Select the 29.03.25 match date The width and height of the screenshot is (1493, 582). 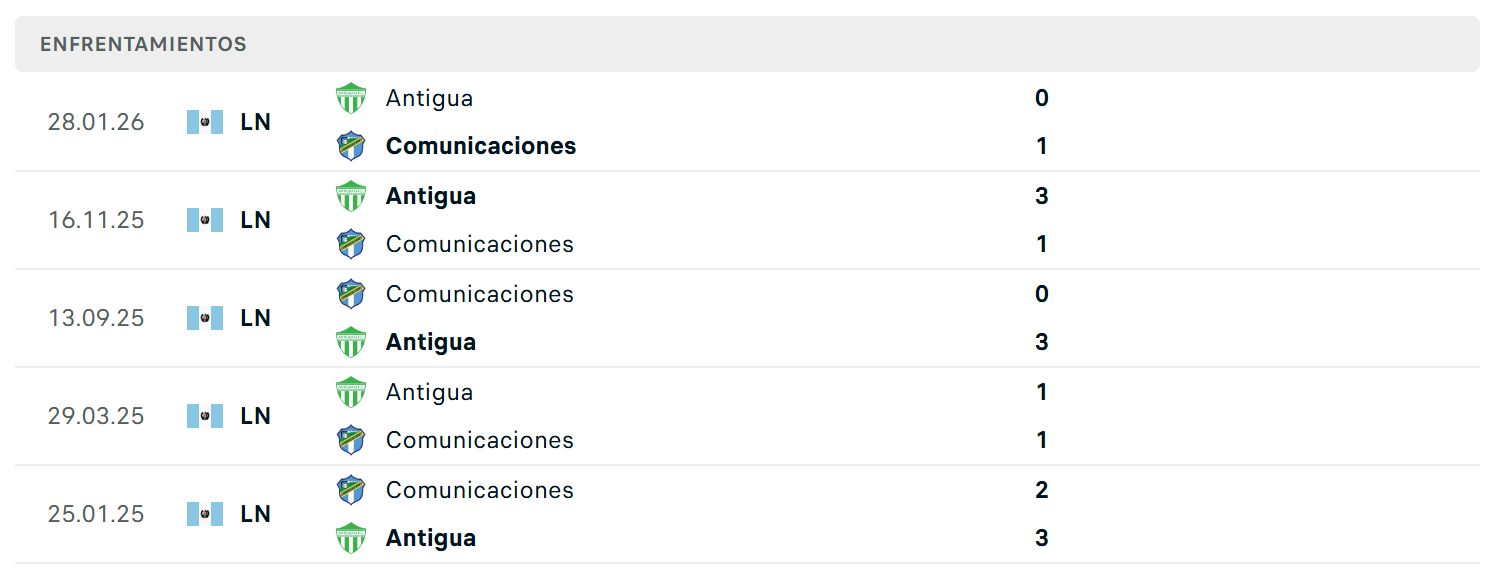coord(96,416)
